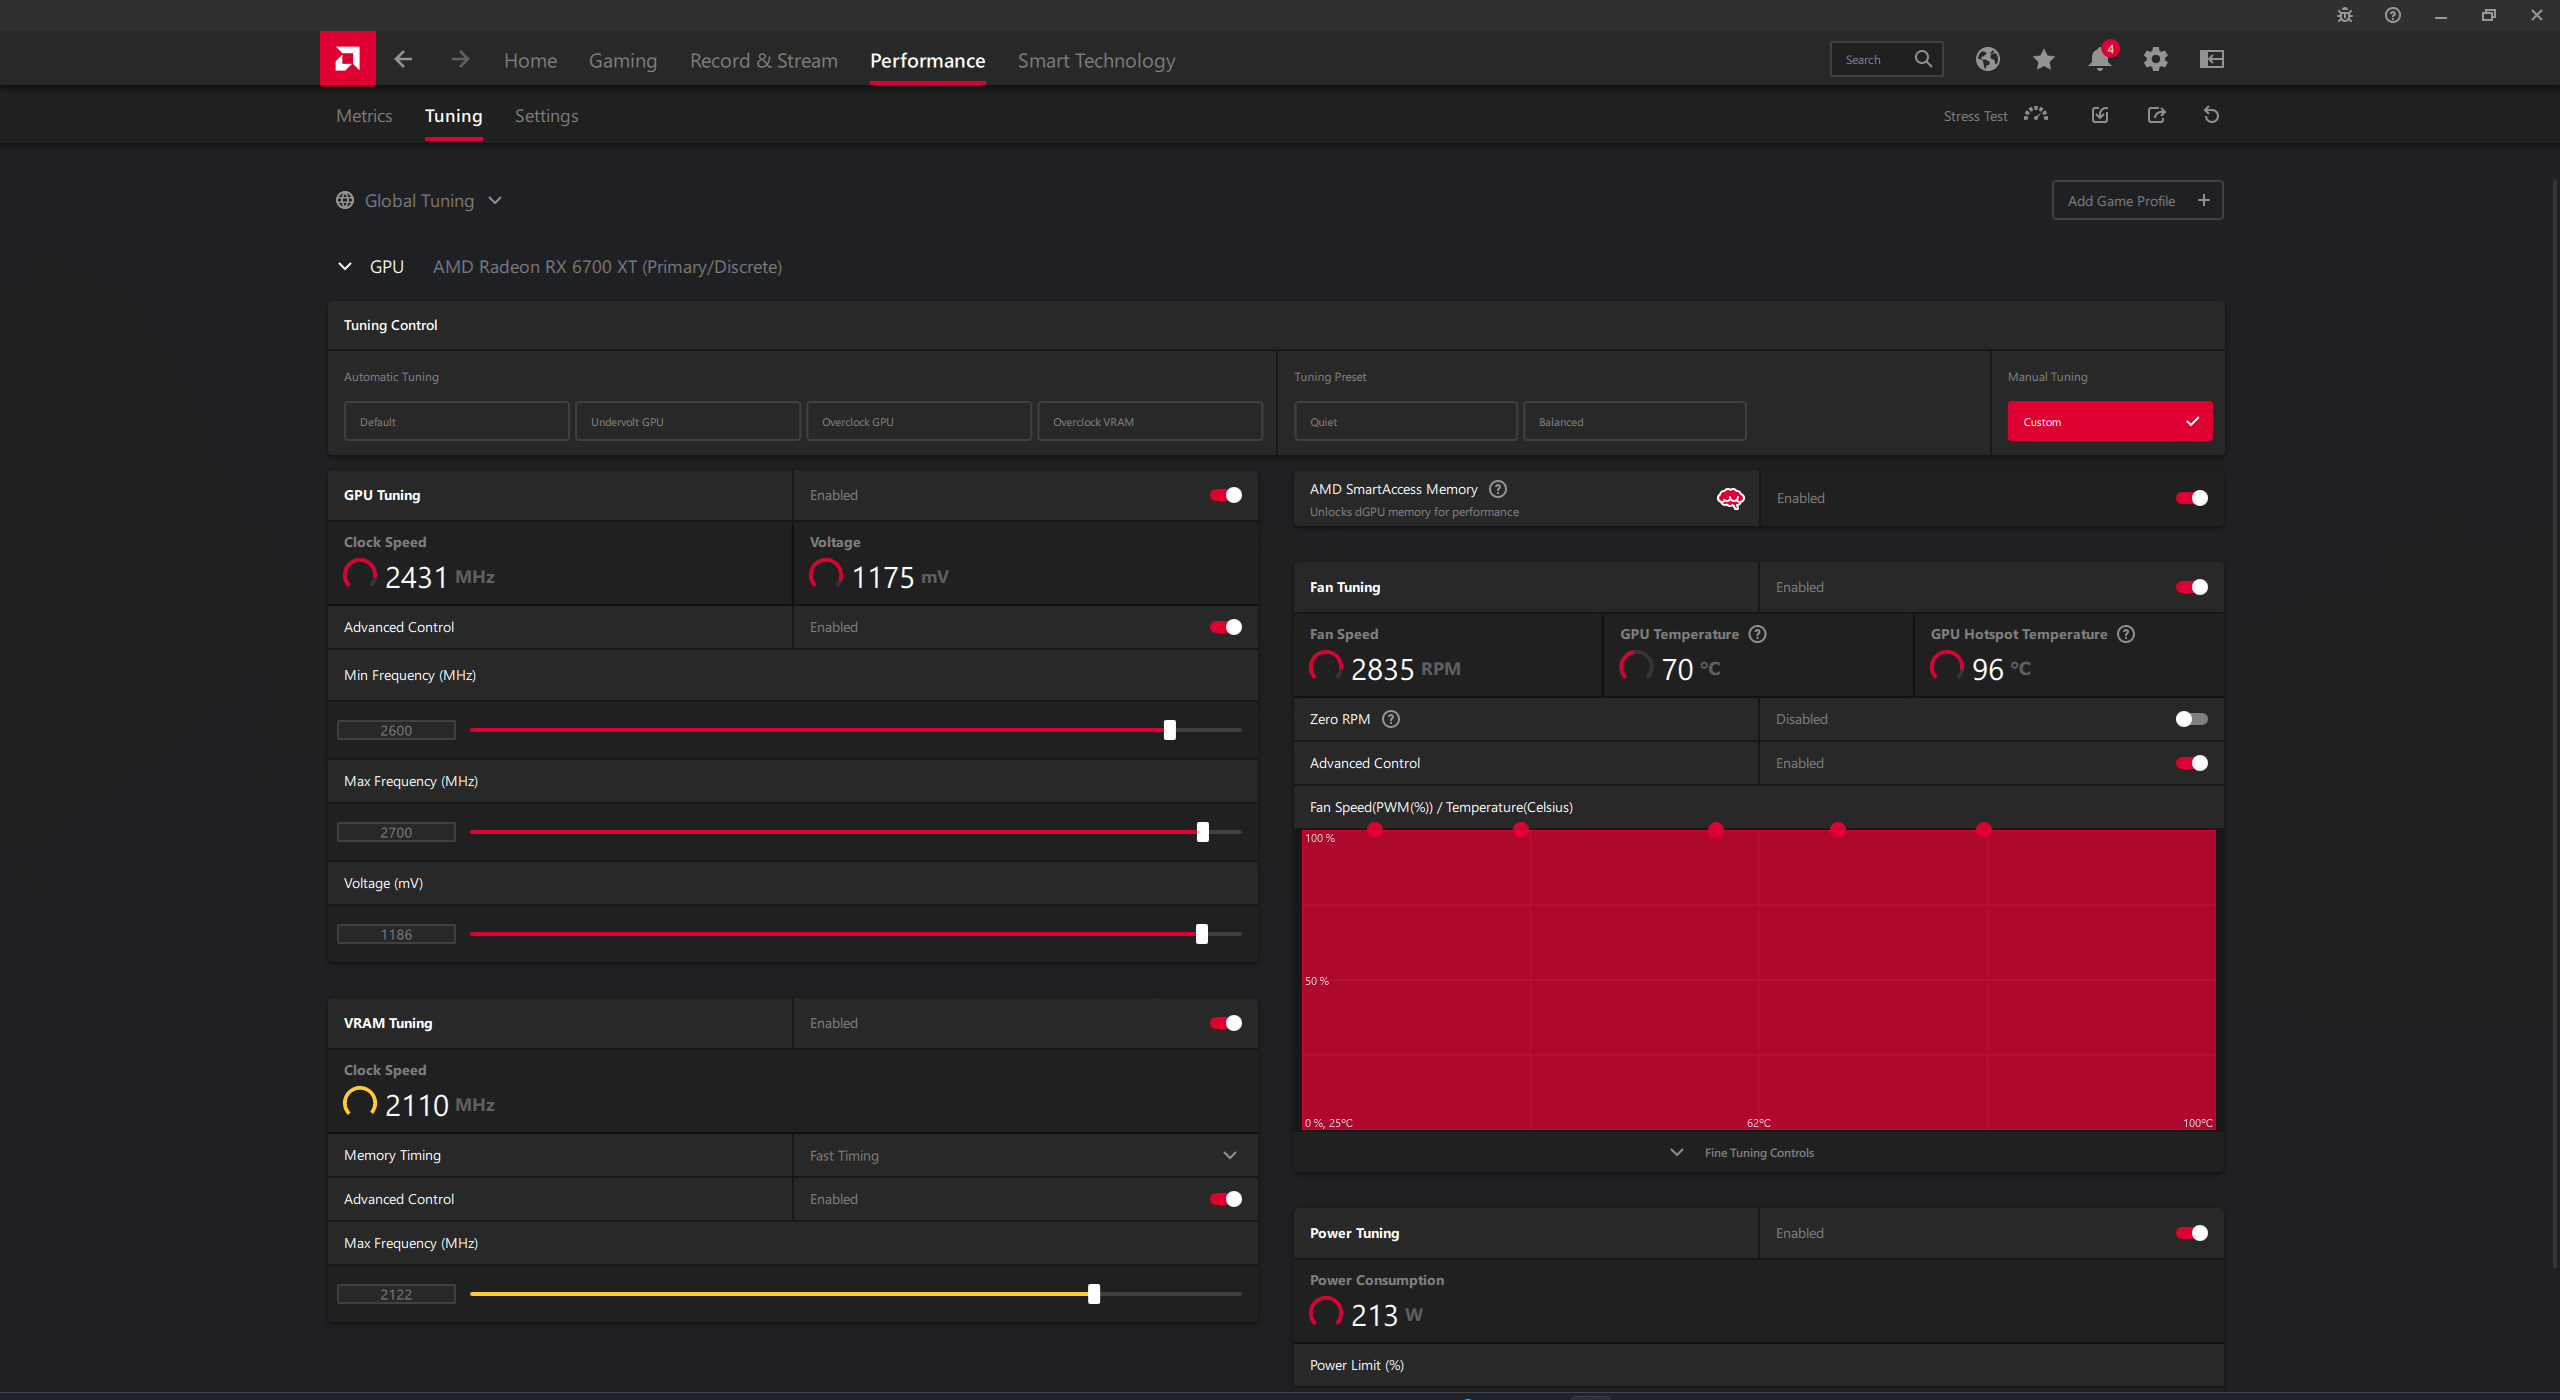Open the web browser globe icon
The image size is (2560, 1400).
(x=1987, y=59)
